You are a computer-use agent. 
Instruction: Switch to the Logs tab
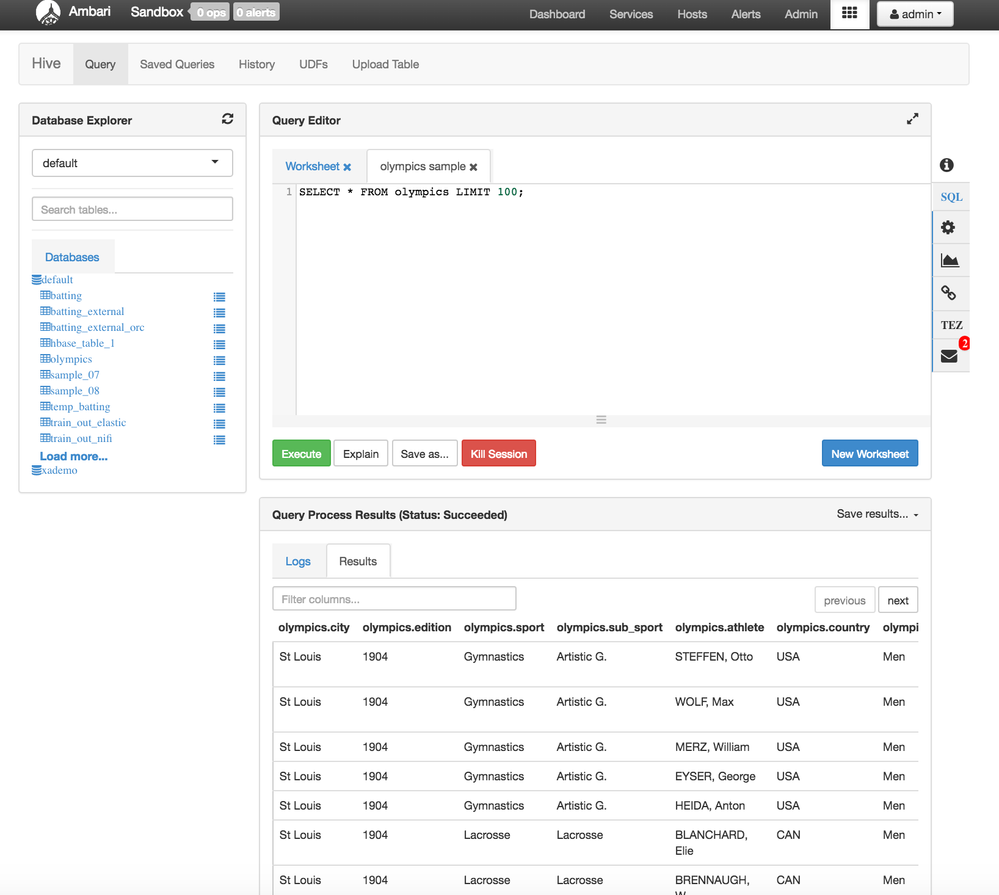298,561
